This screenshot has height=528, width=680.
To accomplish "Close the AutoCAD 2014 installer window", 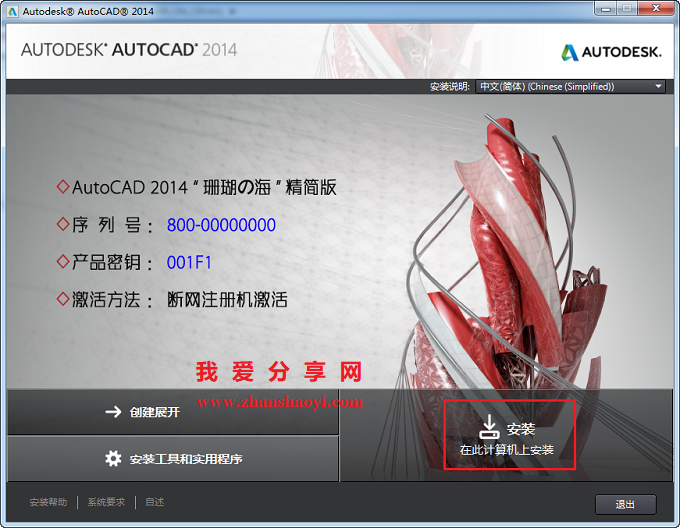I will click(656, 9).
